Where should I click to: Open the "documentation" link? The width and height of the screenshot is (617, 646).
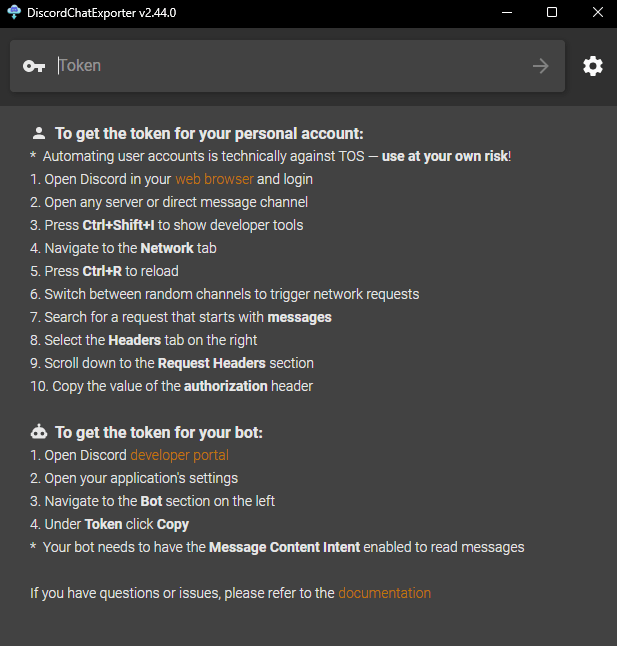[384, 593]
